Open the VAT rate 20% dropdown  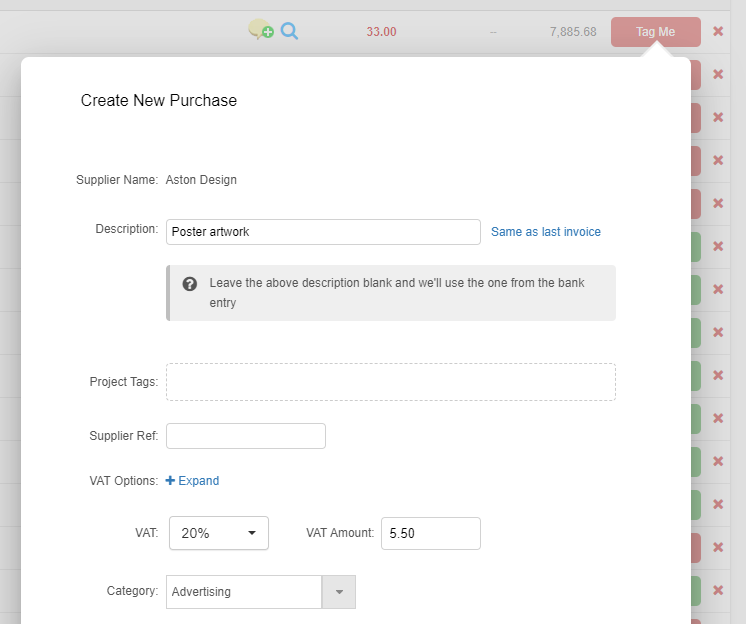219,533
